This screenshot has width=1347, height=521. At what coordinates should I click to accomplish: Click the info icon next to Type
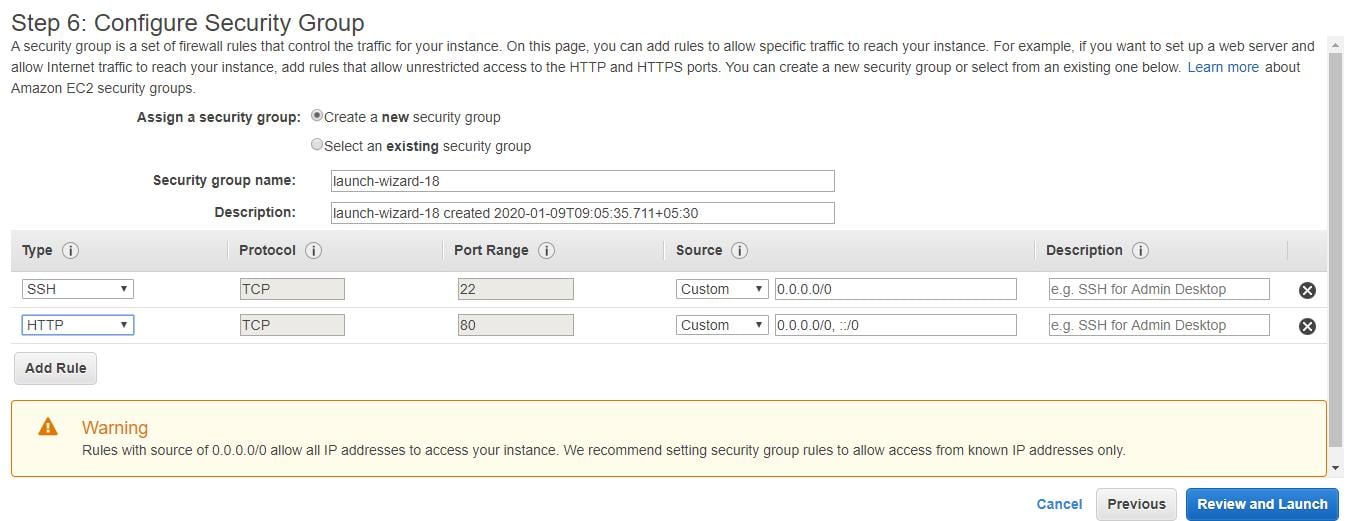70,251
